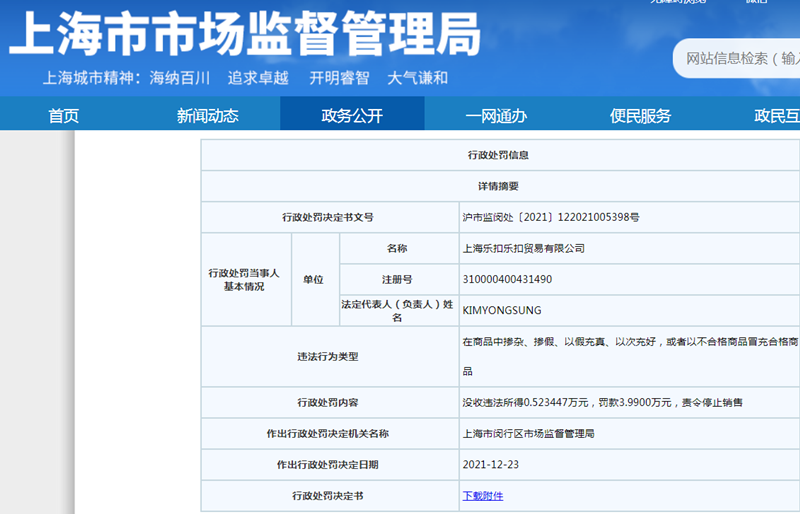Click the 违法行为类型 label cell
The height and width of the screenshot is (514, 800).
click(x=330, y=357)
